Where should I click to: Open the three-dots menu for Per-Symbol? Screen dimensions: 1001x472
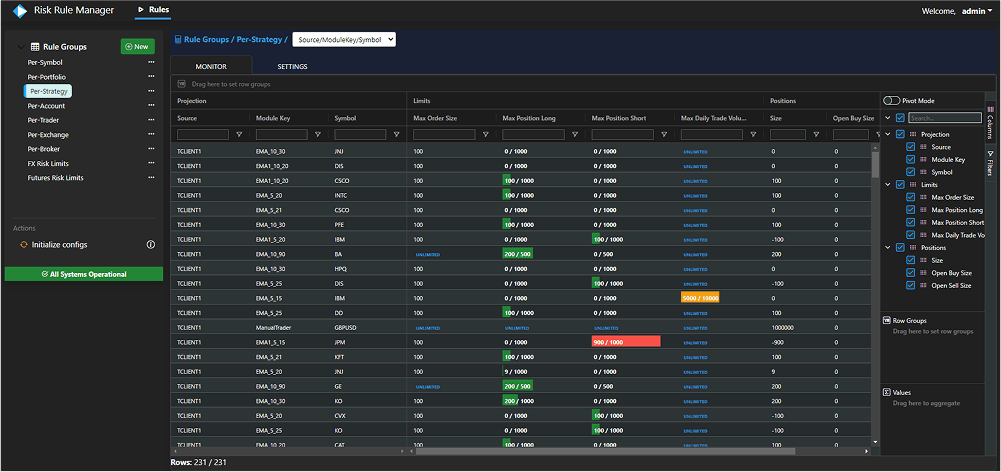(152, 62)
